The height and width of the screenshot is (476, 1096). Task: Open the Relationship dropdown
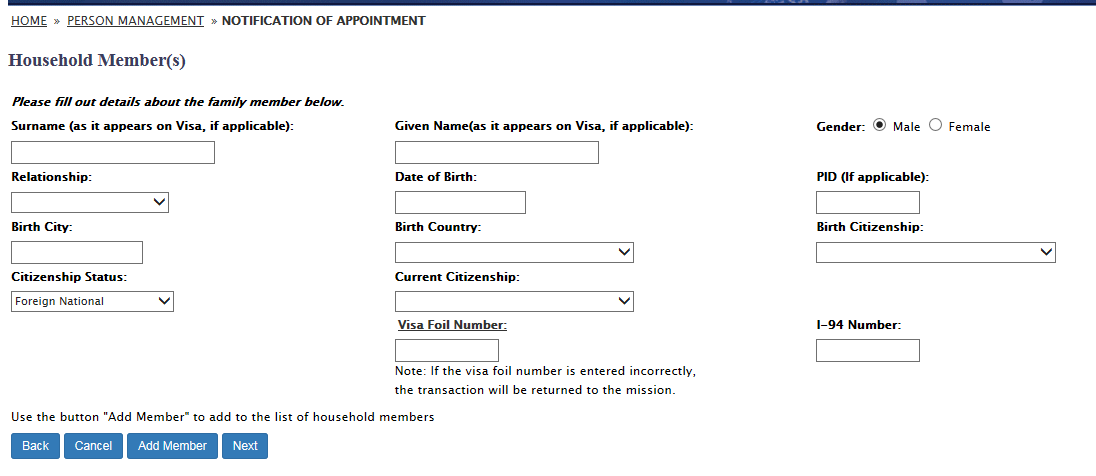90,202
